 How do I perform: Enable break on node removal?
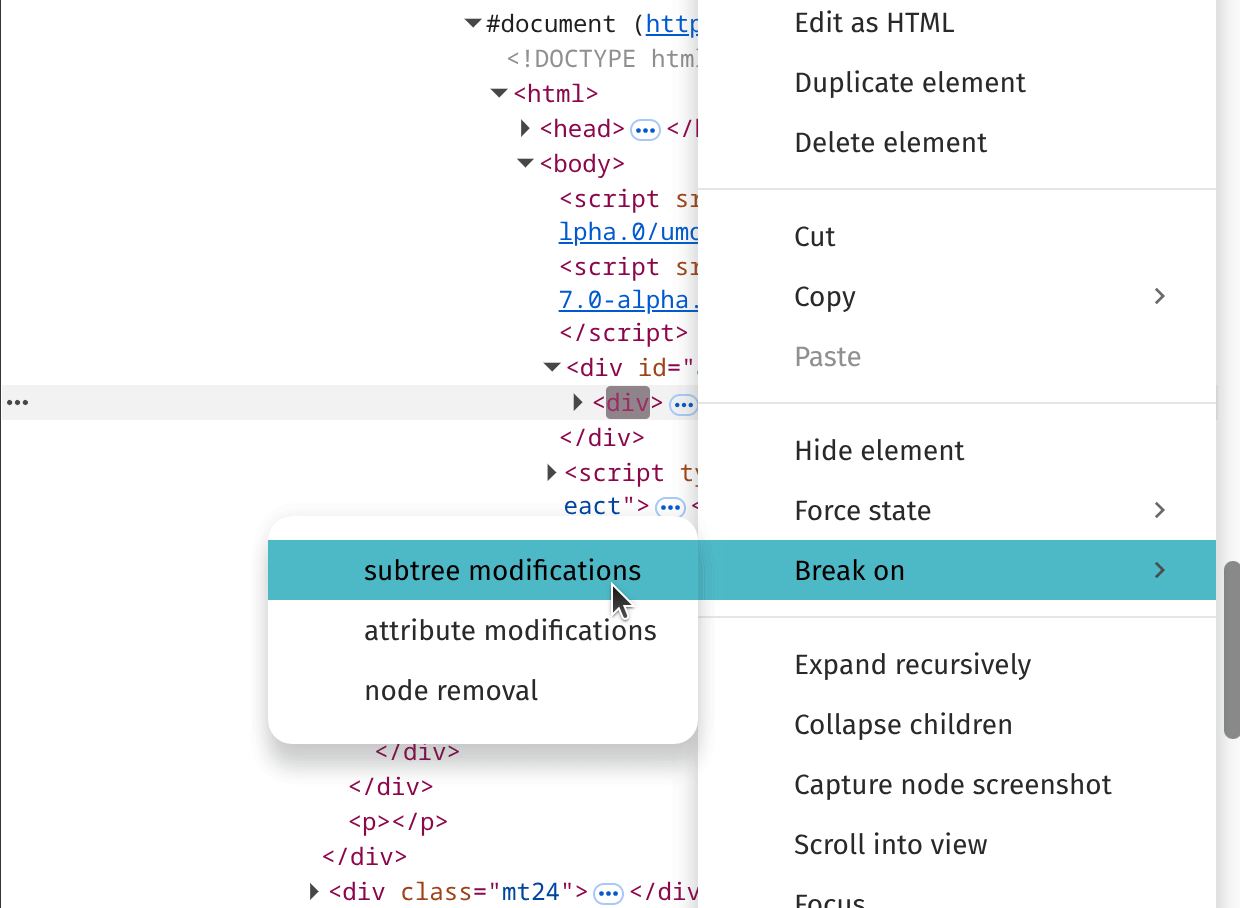tap(451, 690)
